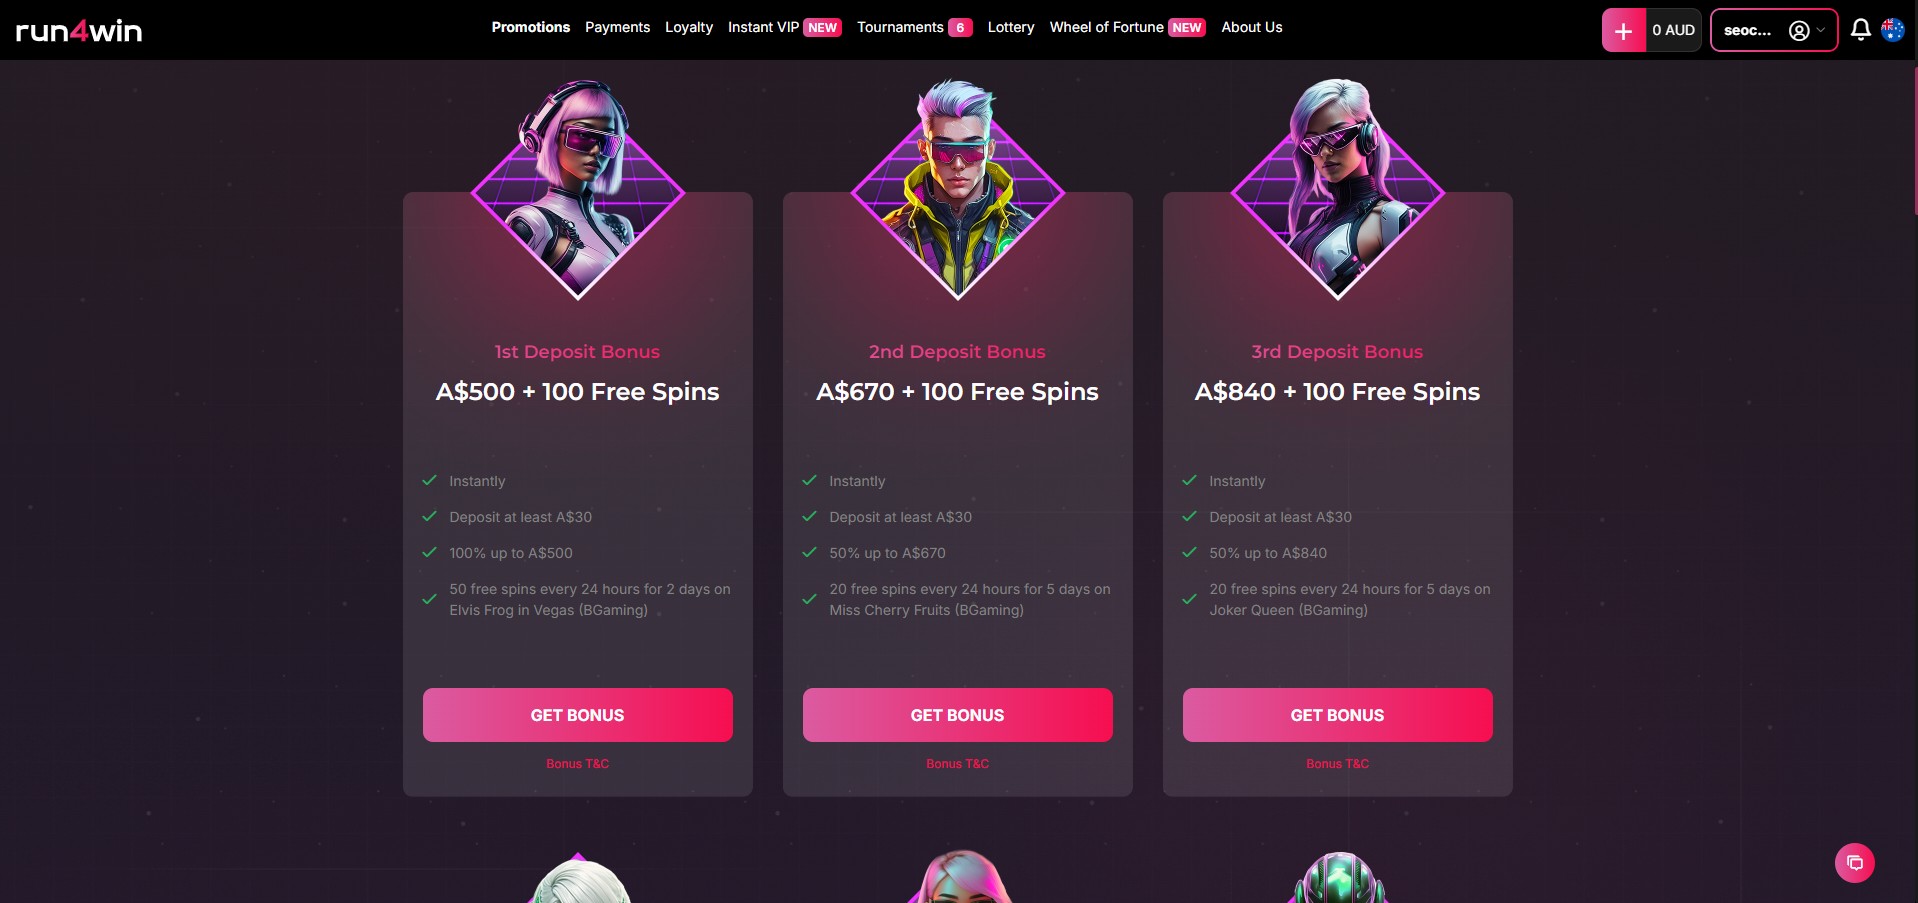Open the live chat bubble icon
The width and height of the screenshot is (1918, 903).
(x=1854, y=863)
